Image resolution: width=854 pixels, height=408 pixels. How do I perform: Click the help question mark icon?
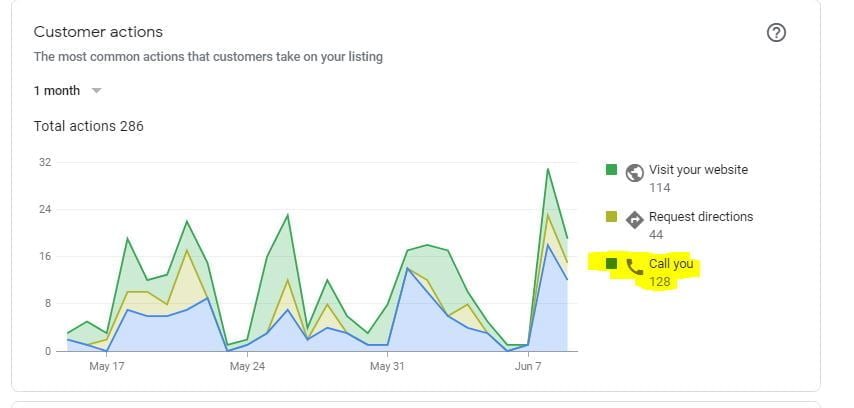pyautogui.click(x=776, y=33)
